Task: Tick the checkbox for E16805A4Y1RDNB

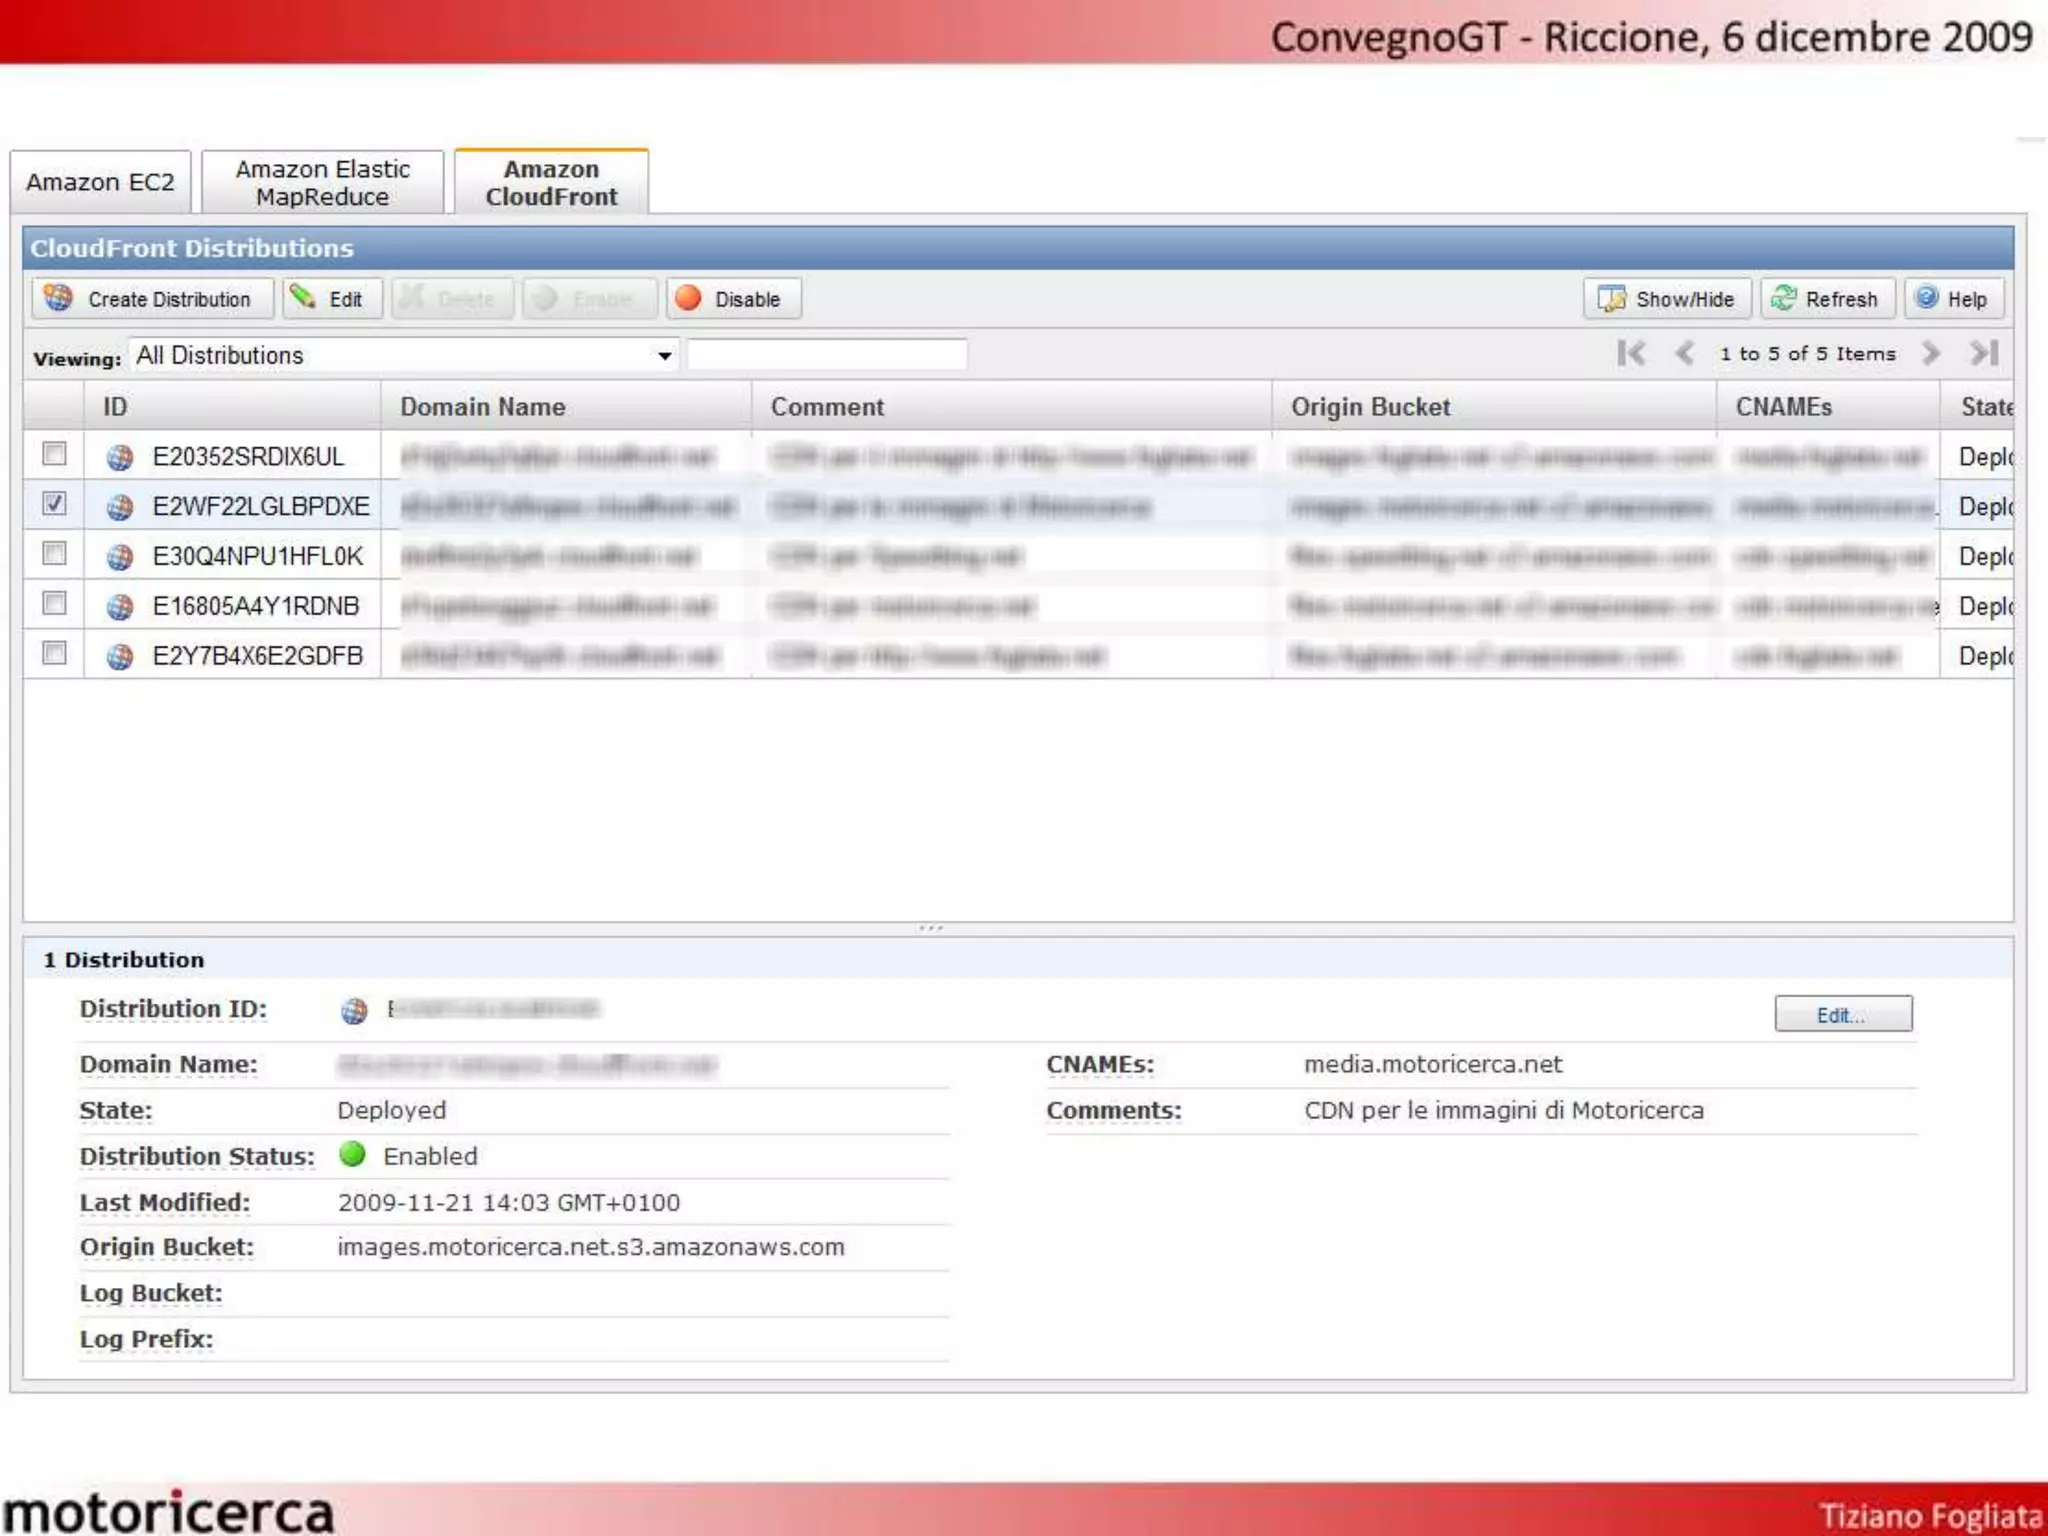Action: (x=54, y=604)
